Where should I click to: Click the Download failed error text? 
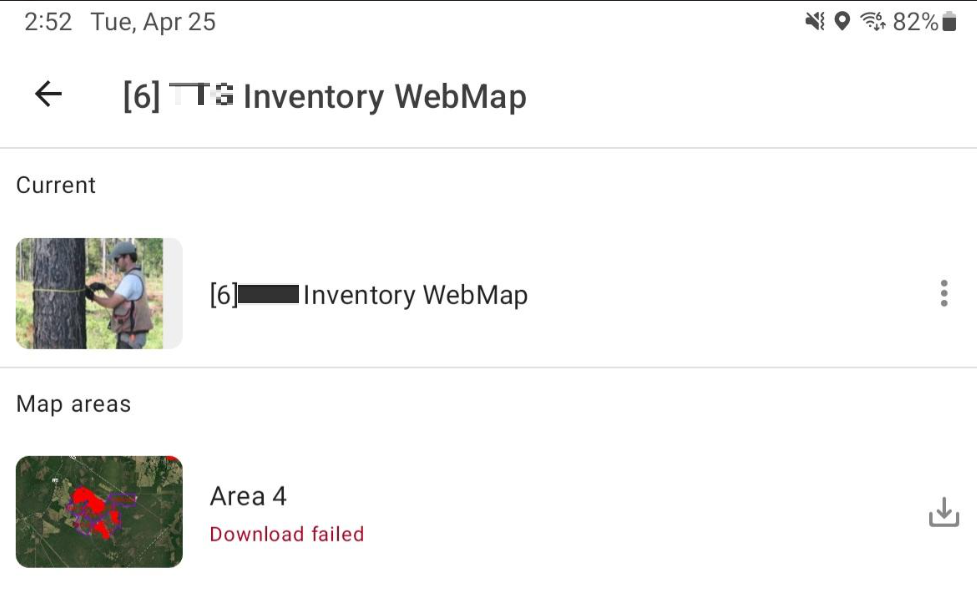coord(286,534)
